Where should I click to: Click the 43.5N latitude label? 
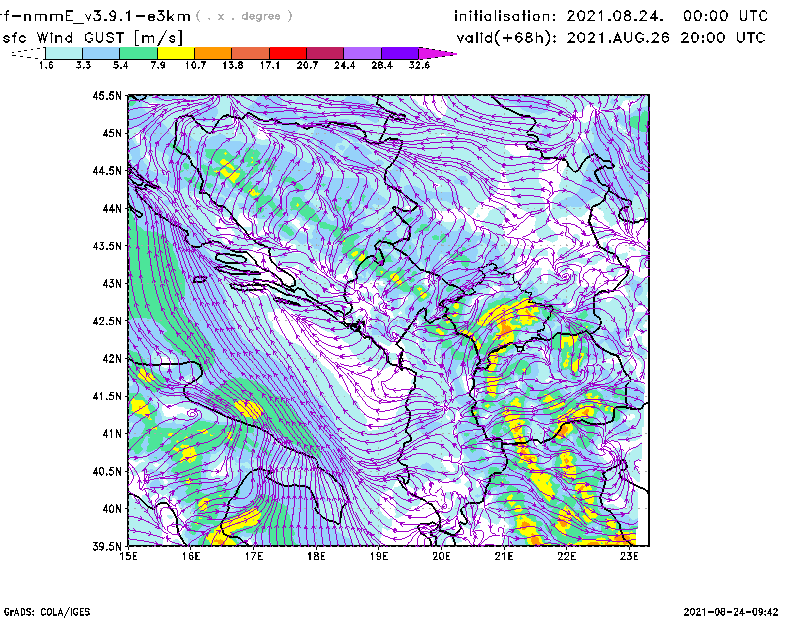107,246
